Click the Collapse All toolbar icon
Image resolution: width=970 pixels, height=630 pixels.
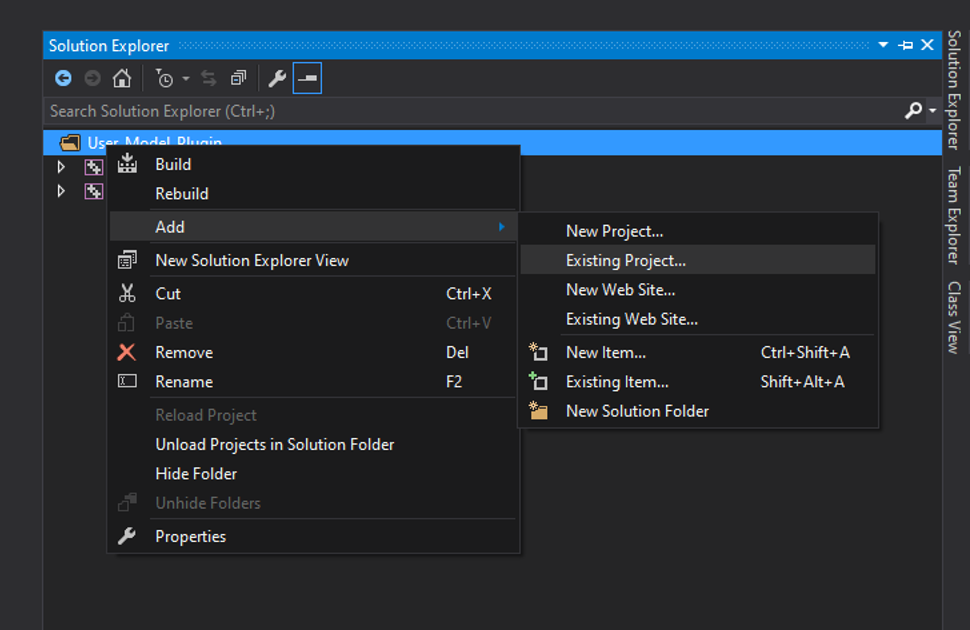point(239,79)
